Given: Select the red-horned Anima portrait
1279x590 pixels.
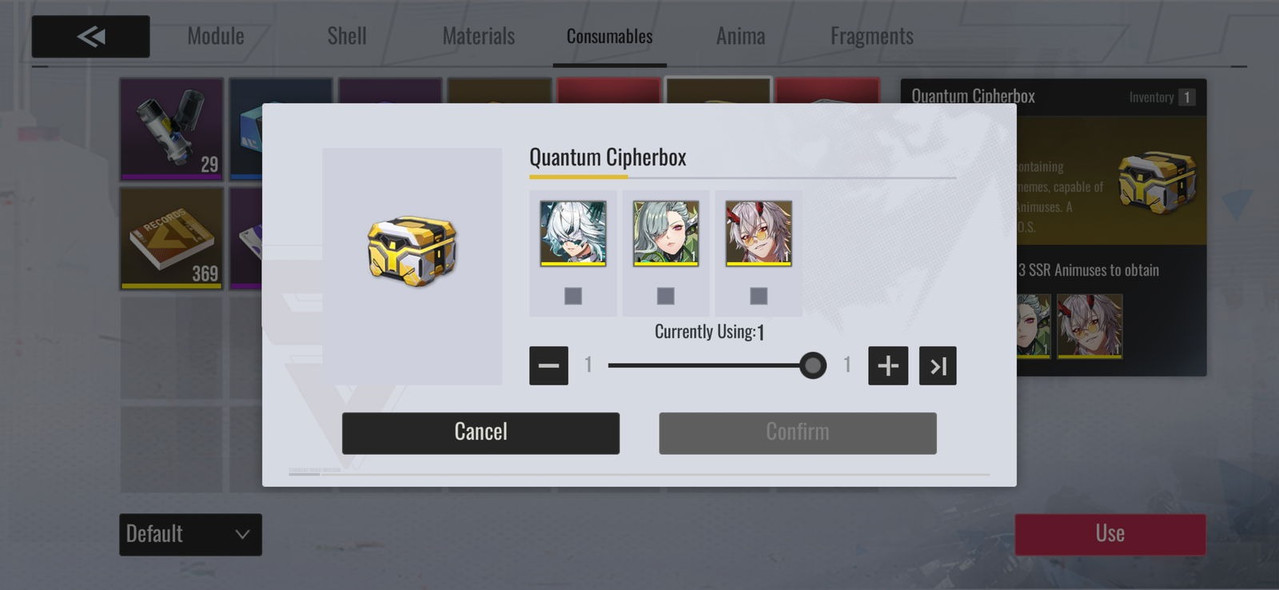Looking at the screenshot, I should 759,233.
